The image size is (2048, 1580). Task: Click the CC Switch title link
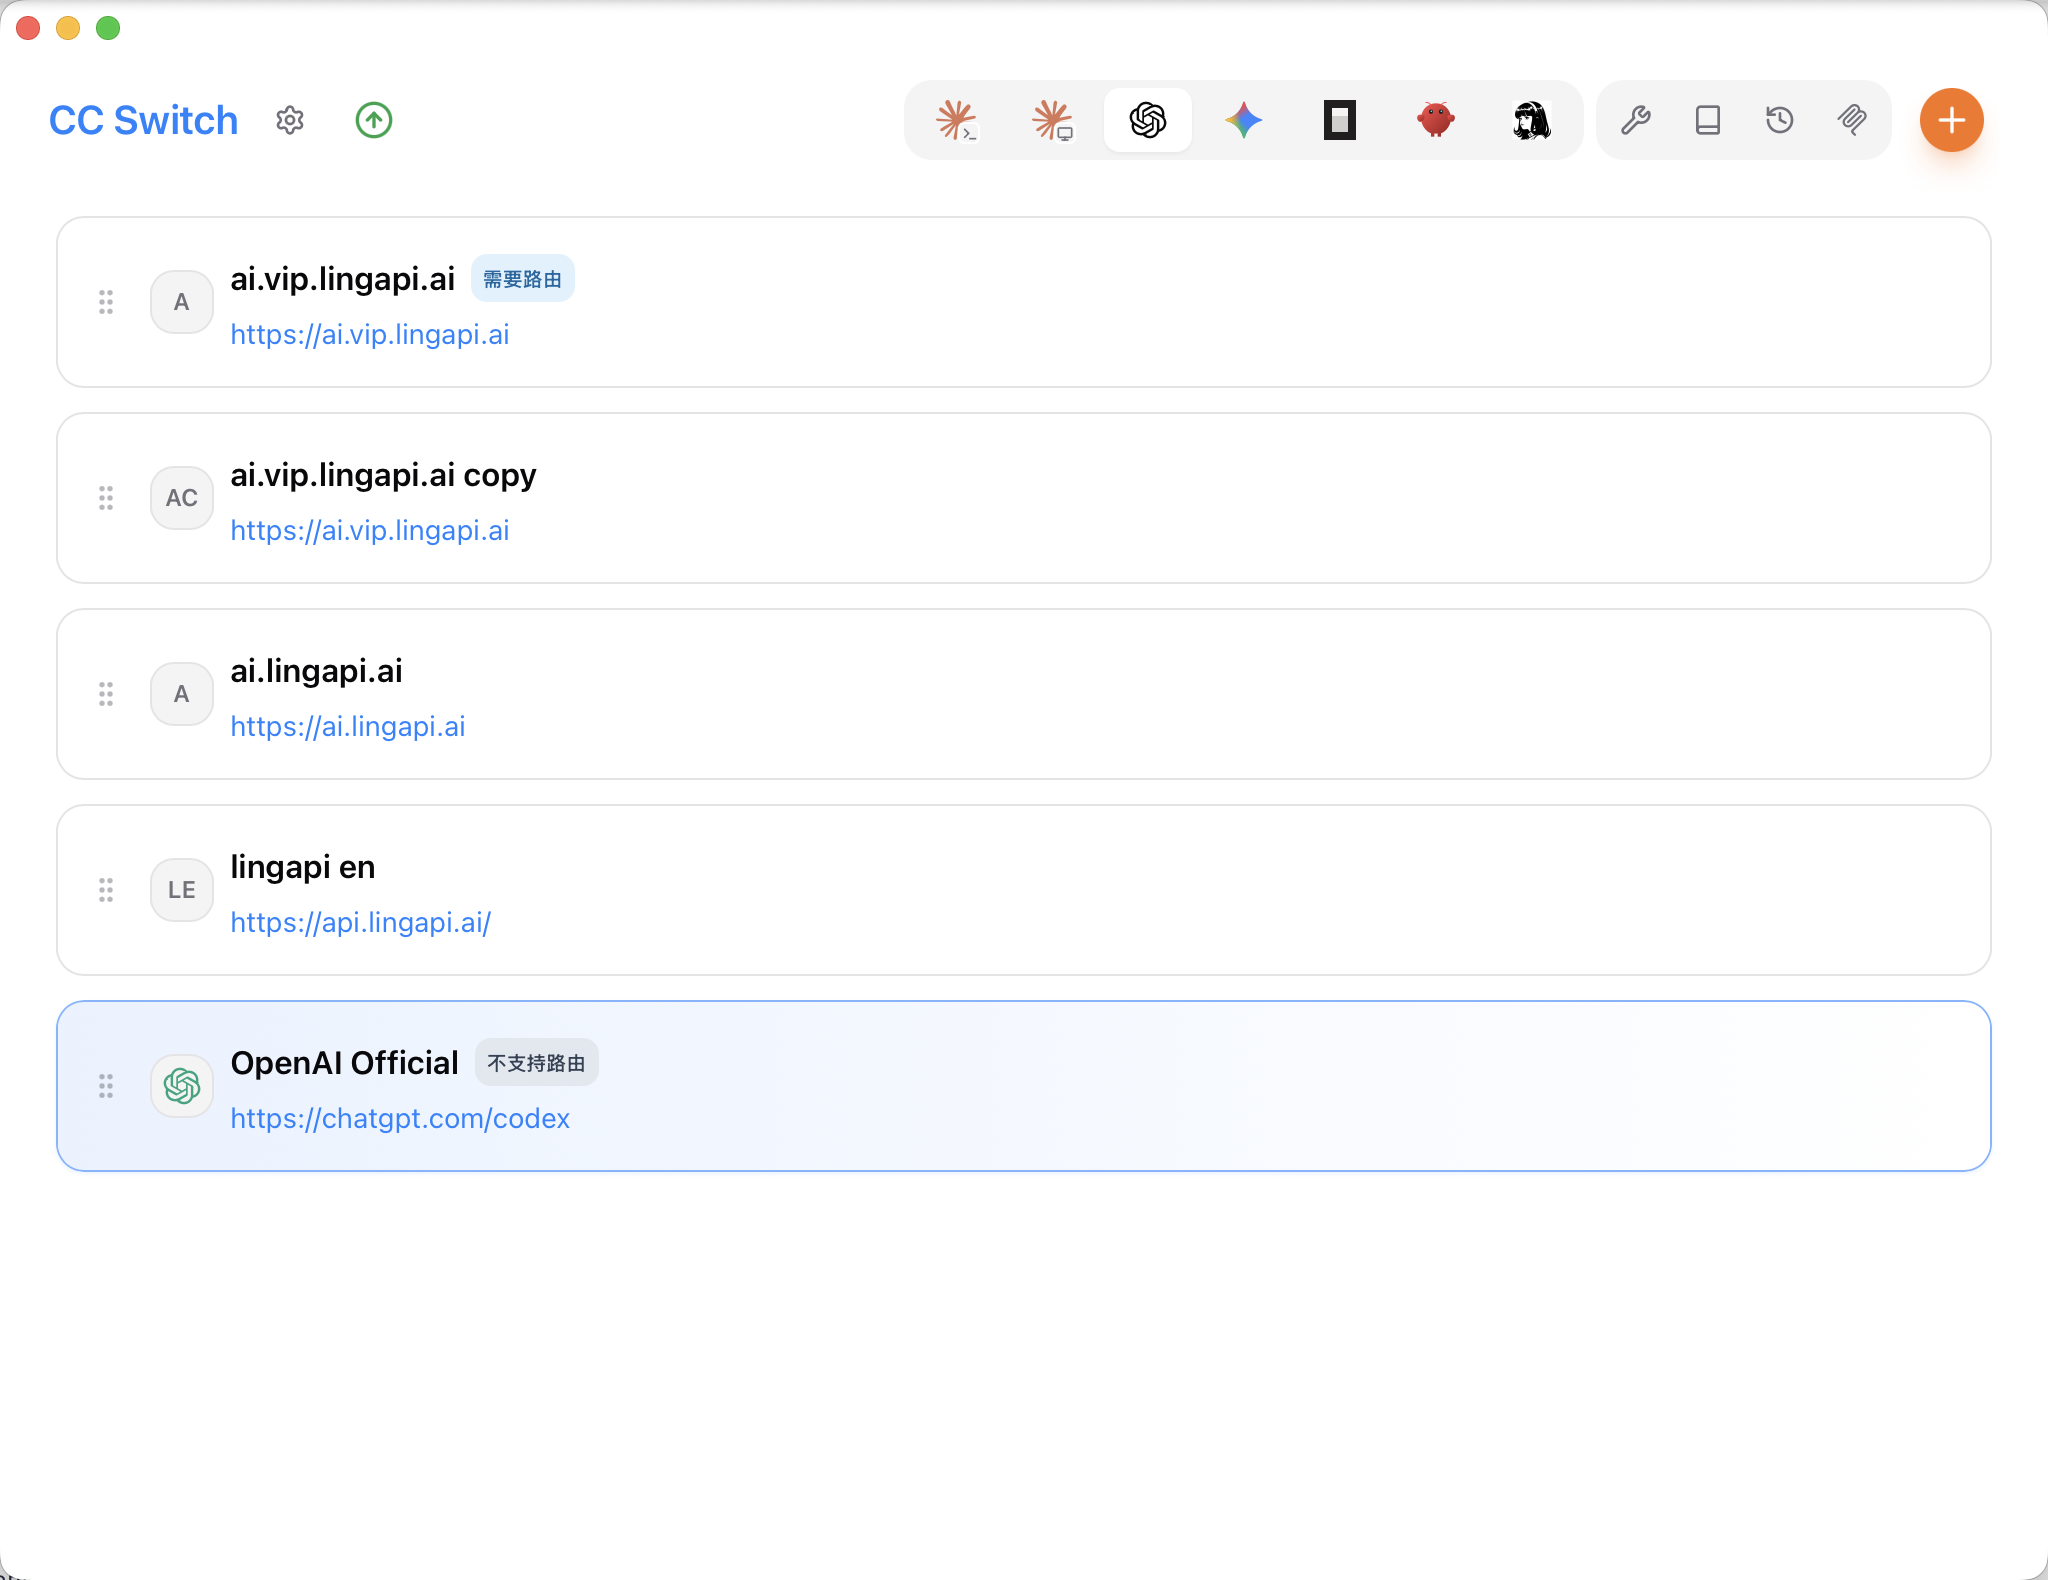tap(144, 120)
